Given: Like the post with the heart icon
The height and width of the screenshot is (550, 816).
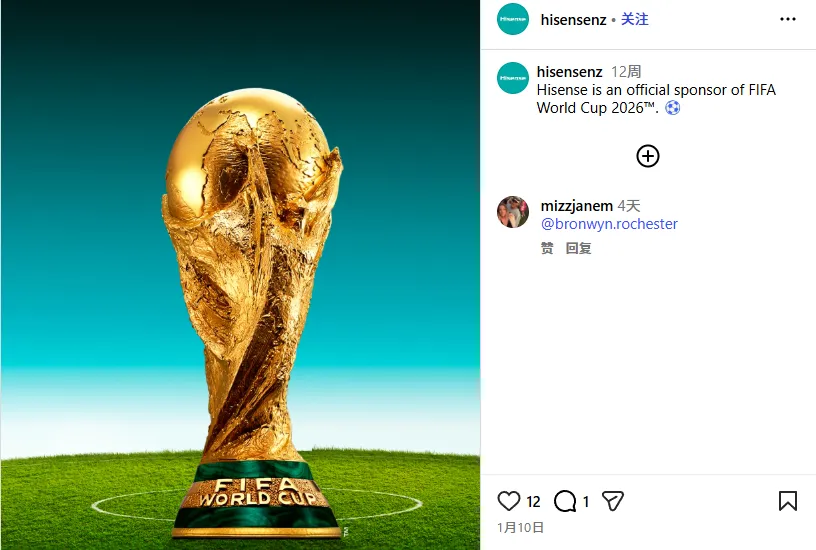Looking at the screenshot, I should pos(508,501).
